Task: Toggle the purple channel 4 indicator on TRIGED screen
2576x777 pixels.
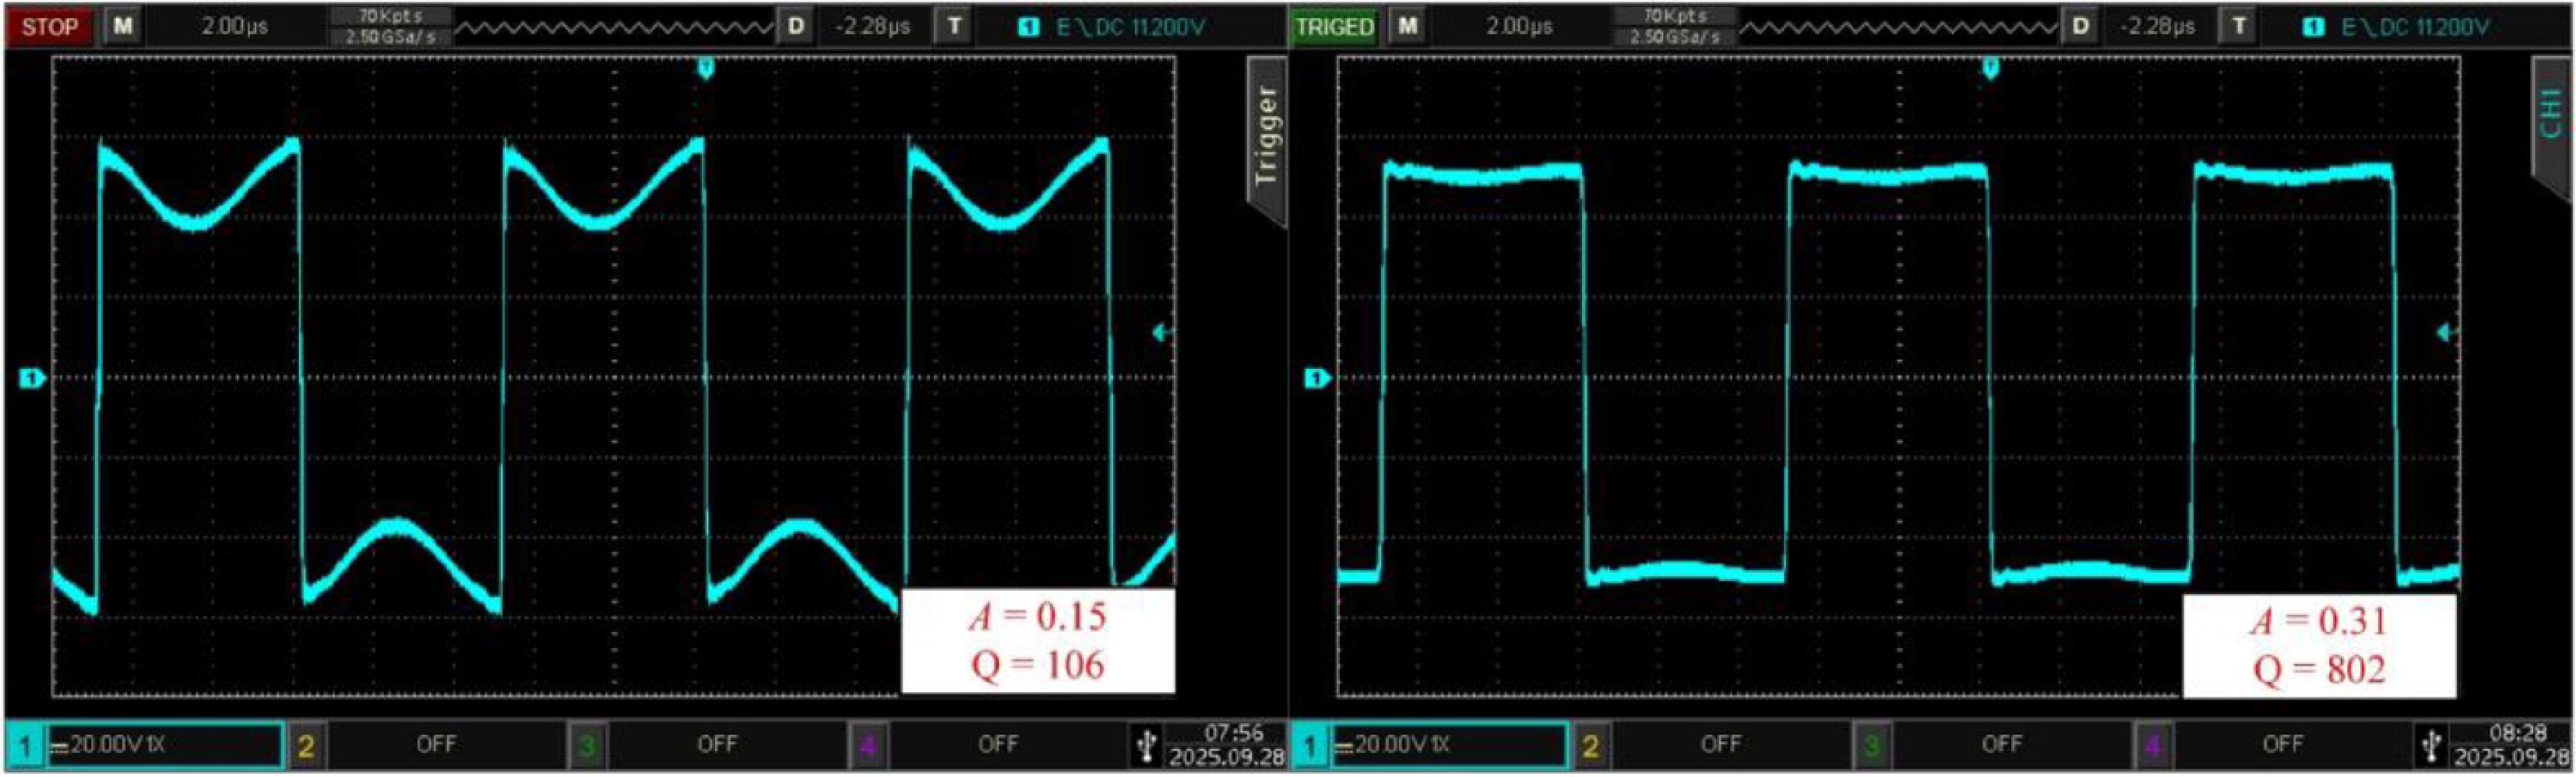Action: point(2152,745)
